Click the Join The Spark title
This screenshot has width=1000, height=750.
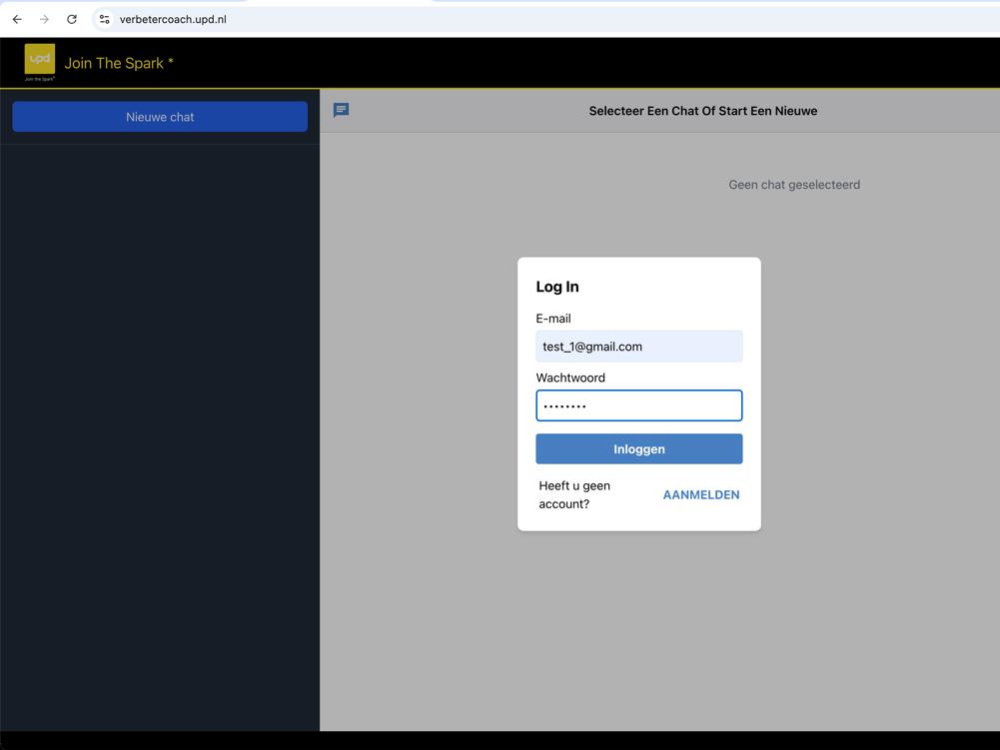(119, 63)
